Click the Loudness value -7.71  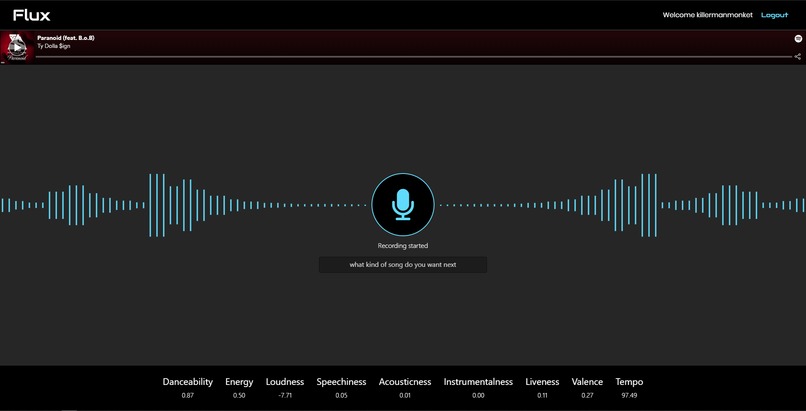[285, 396]
